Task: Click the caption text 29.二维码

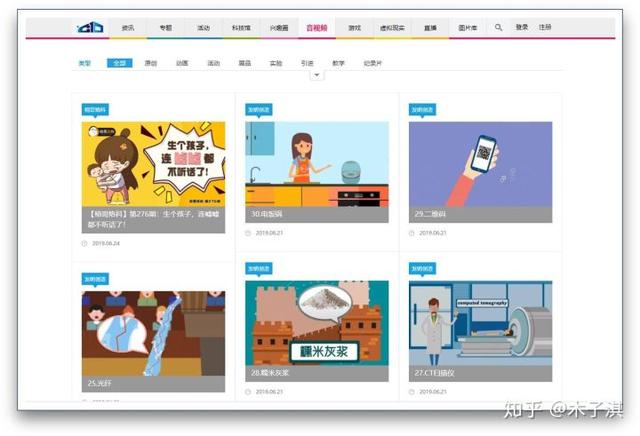Action: point(430,214)
